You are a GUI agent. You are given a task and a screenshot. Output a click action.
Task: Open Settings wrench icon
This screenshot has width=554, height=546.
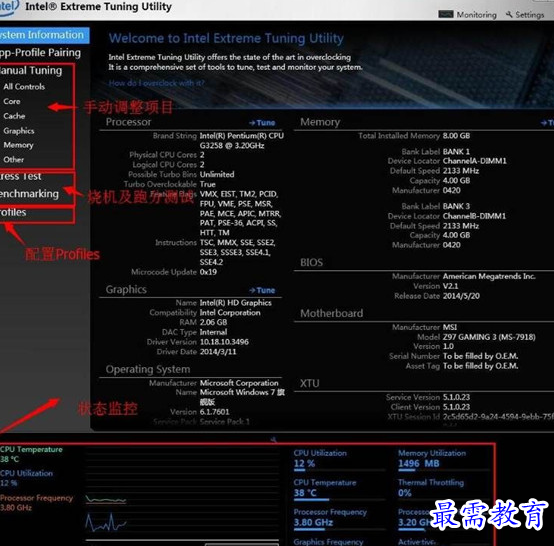(509, 14)
